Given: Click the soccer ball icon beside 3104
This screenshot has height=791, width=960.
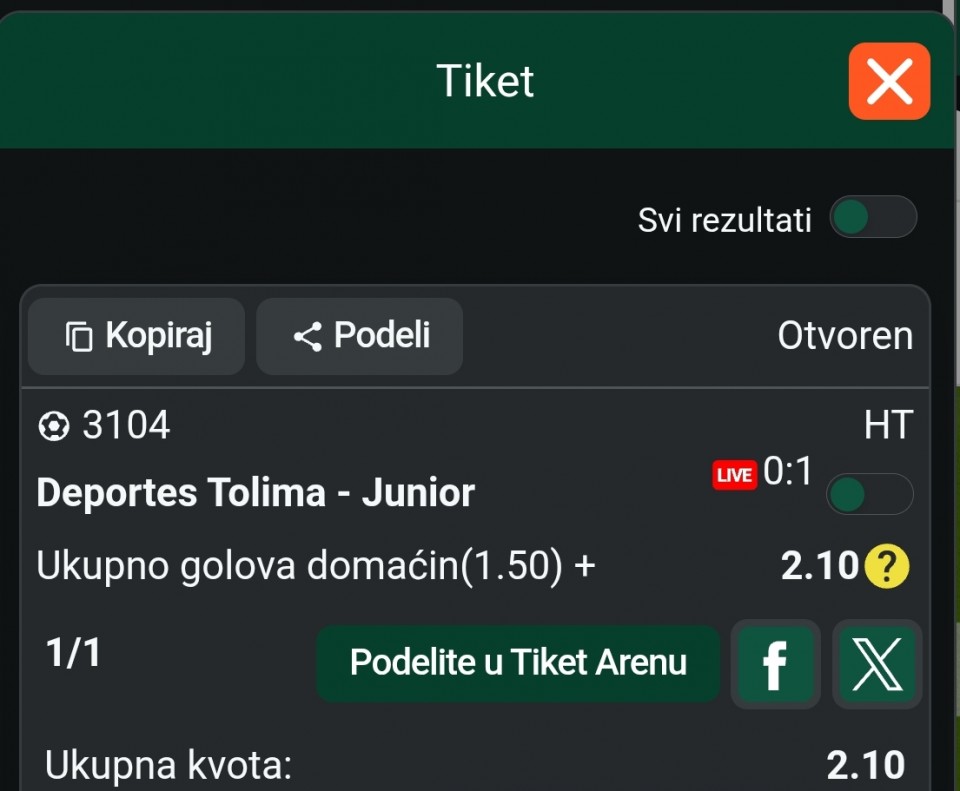Looking at the screenshot, I should pyautogui.click(x=53, y=427).
